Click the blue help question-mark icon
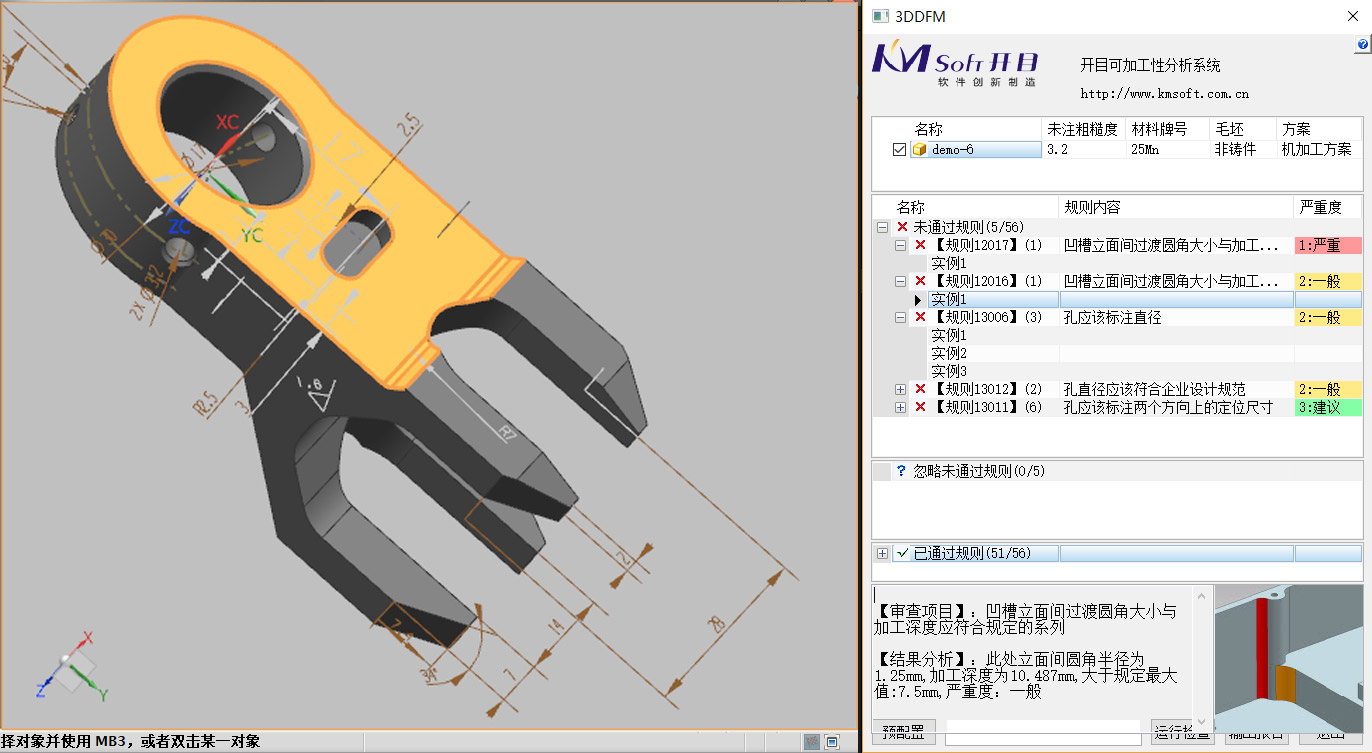The image size is (1372, 753). point(1362,44)
